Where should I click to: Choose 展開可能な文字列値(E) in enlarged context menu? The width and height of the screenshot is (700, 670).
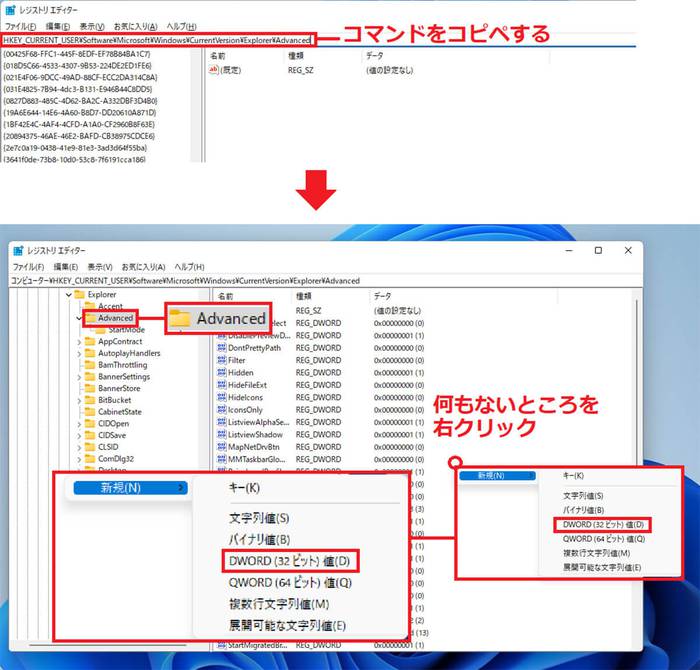[287, 625]
